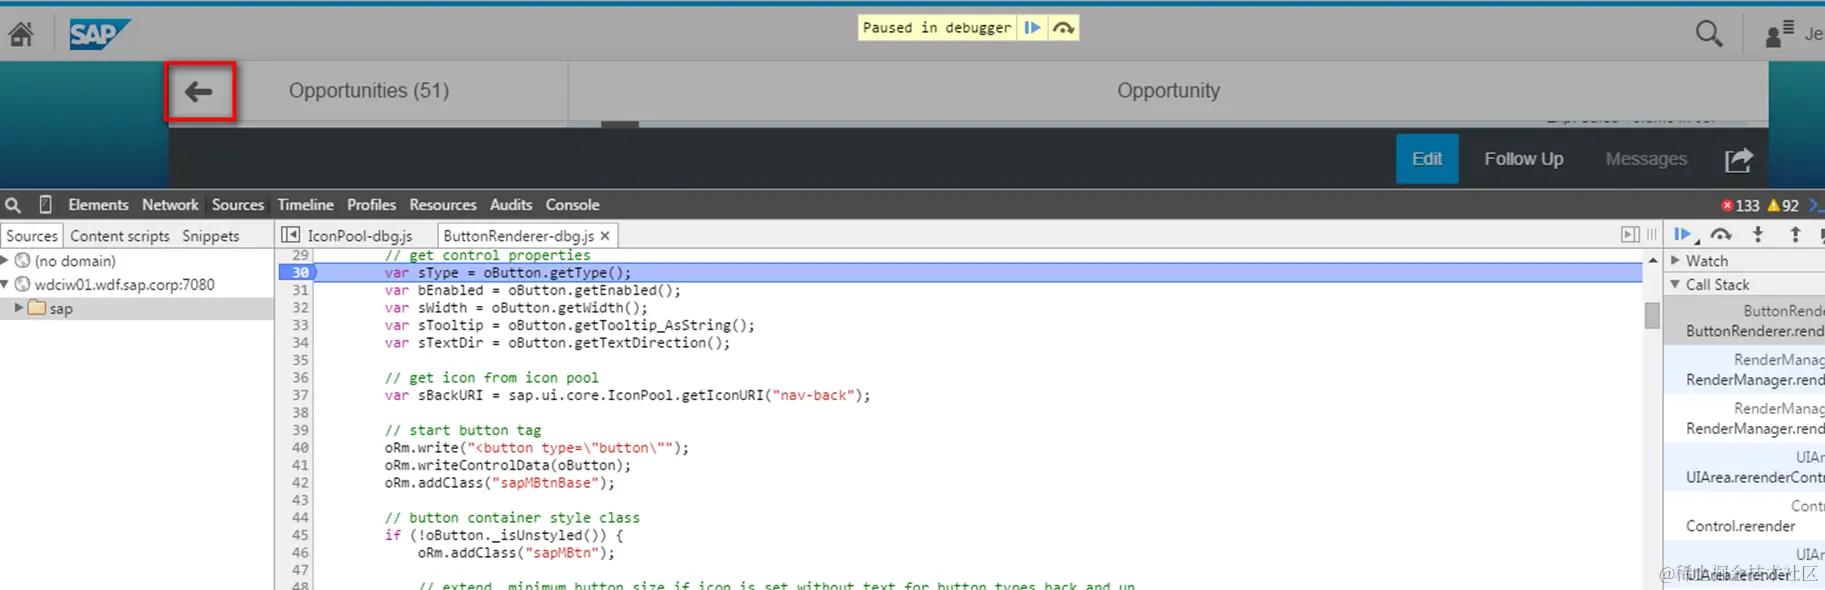Expand the sap folder
The height and width of the screenshot is (590, 1825).
point(18,308)
